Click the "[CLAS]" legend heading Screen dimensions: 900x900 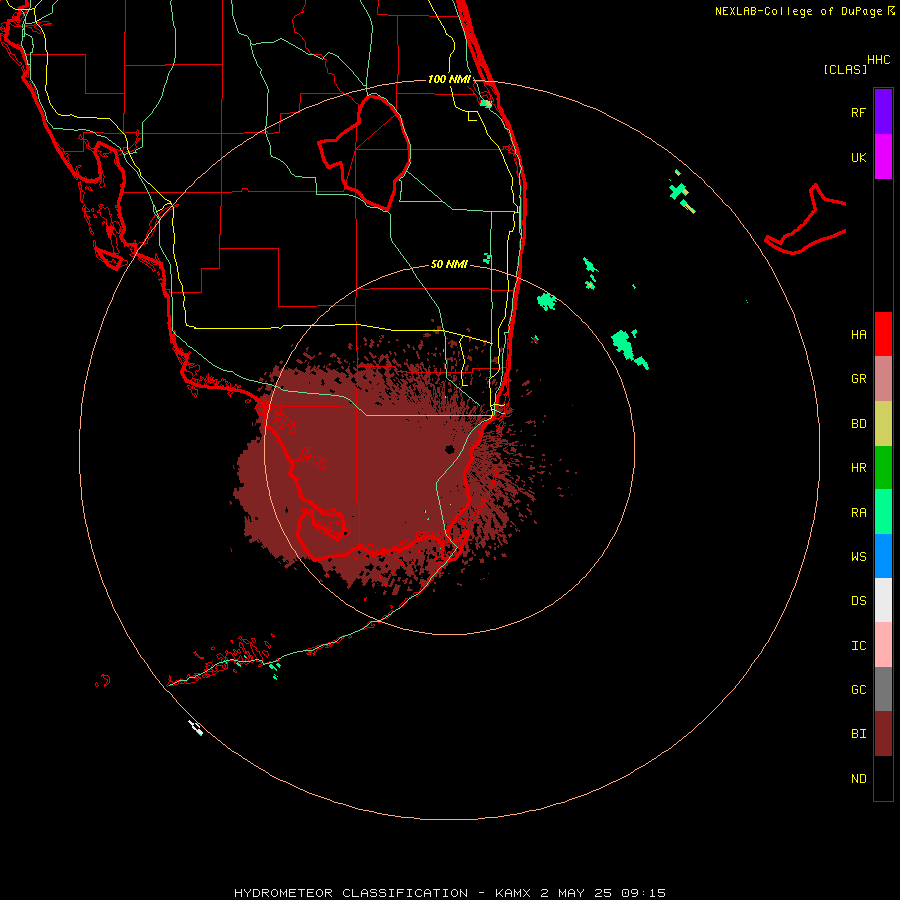tap(845, 69)
